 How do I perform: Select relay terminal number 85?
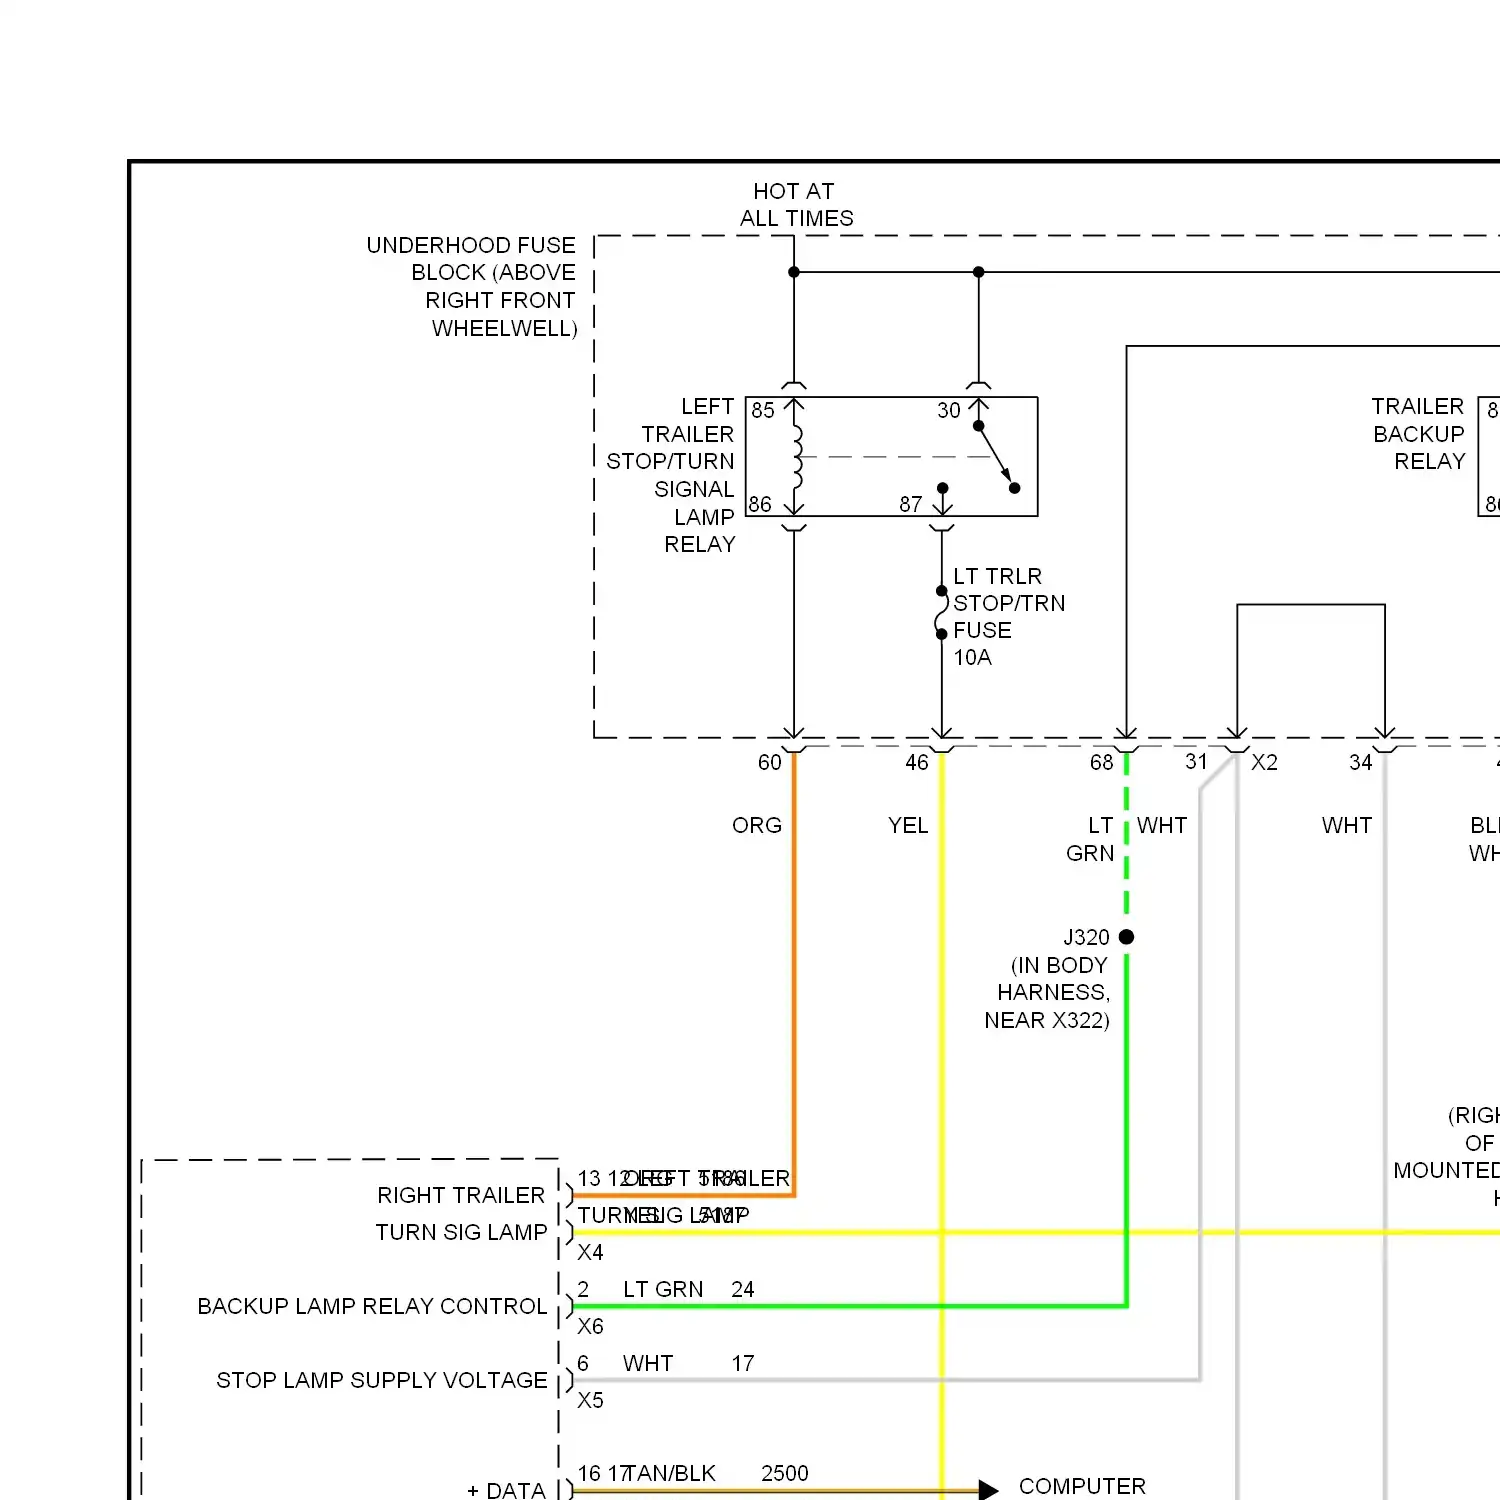coord(763,411)
